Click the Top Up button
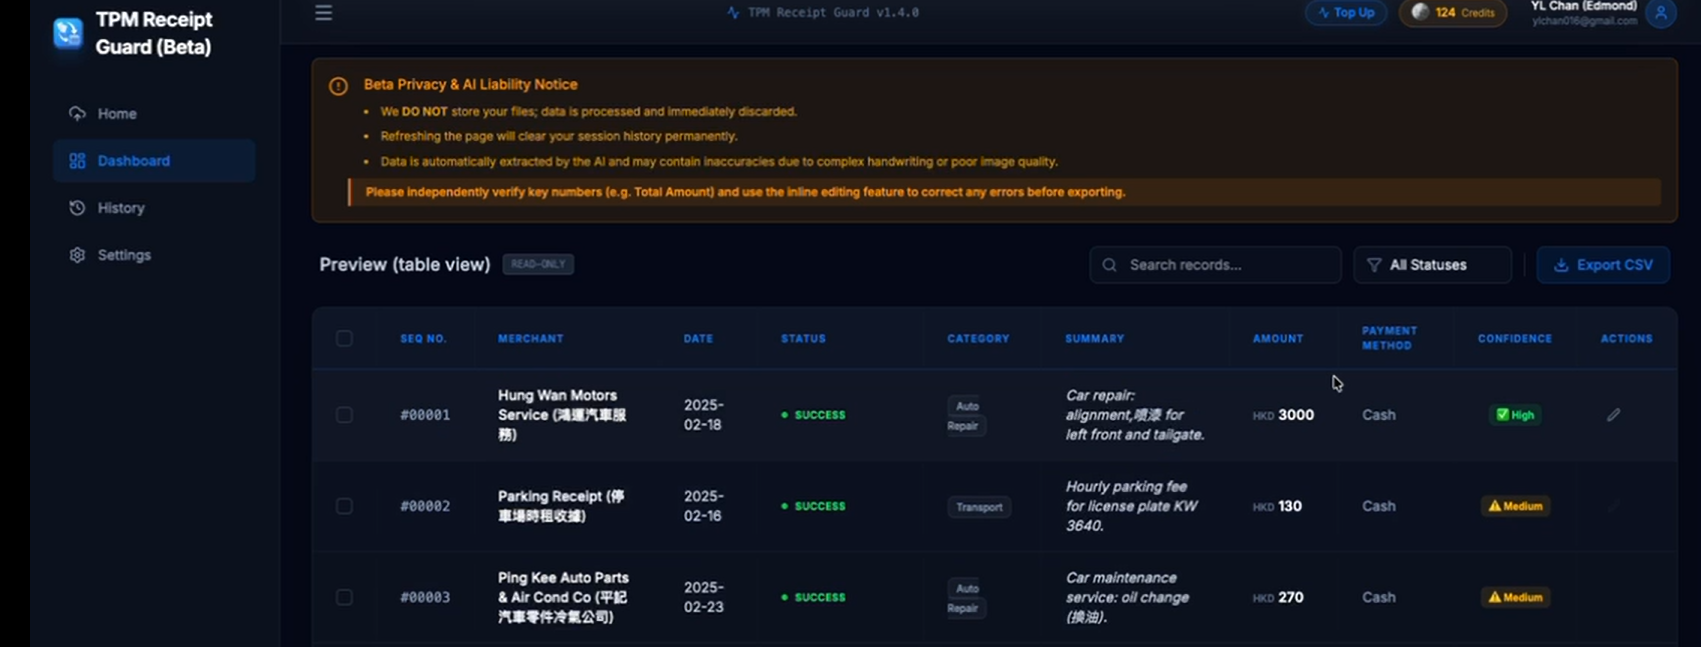This screenshot has height=647, width=1701. pyautogui.click(x=1345, y=13)
